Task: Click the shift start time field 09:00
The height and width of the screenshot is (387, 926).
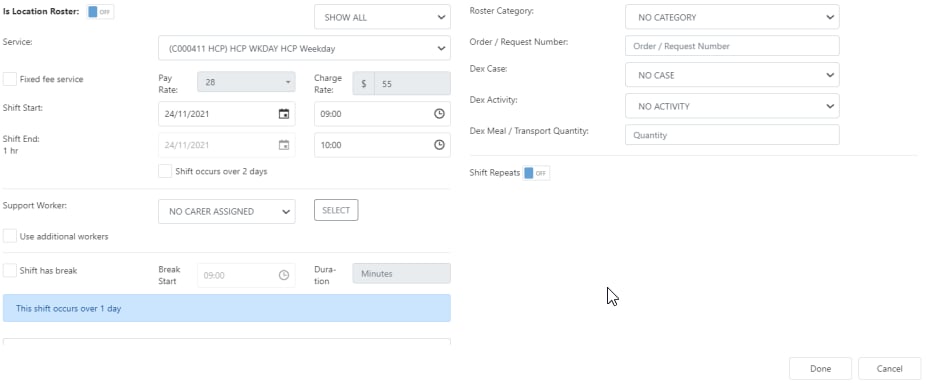Action: tap(382, 114)
